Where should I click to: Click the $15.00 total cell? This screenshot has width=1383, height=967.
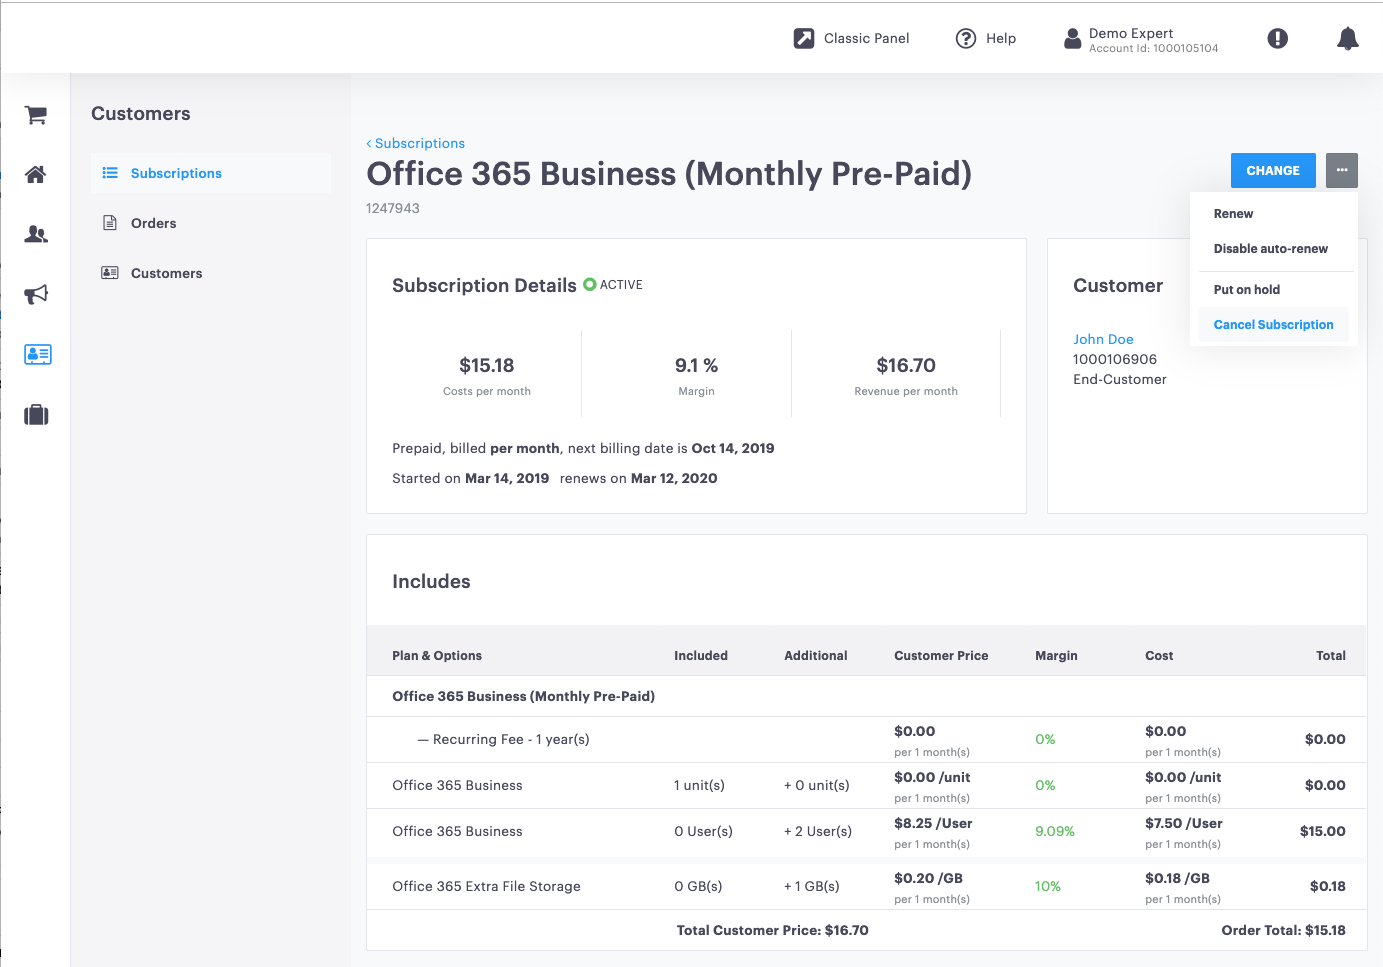pos(1323,831)
